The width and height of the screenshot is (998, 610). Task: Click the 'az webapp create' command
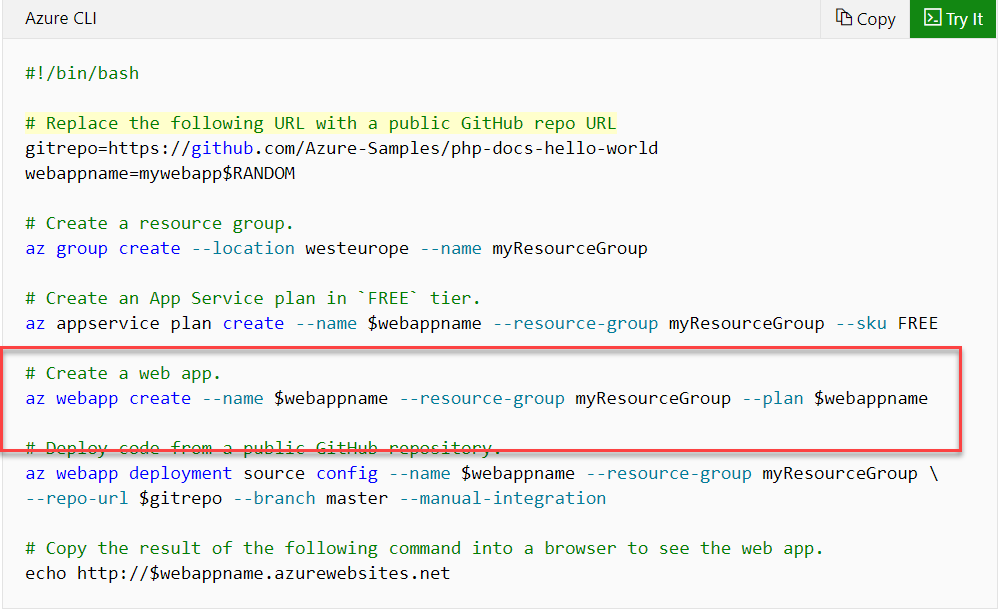[x=108, y=399]
